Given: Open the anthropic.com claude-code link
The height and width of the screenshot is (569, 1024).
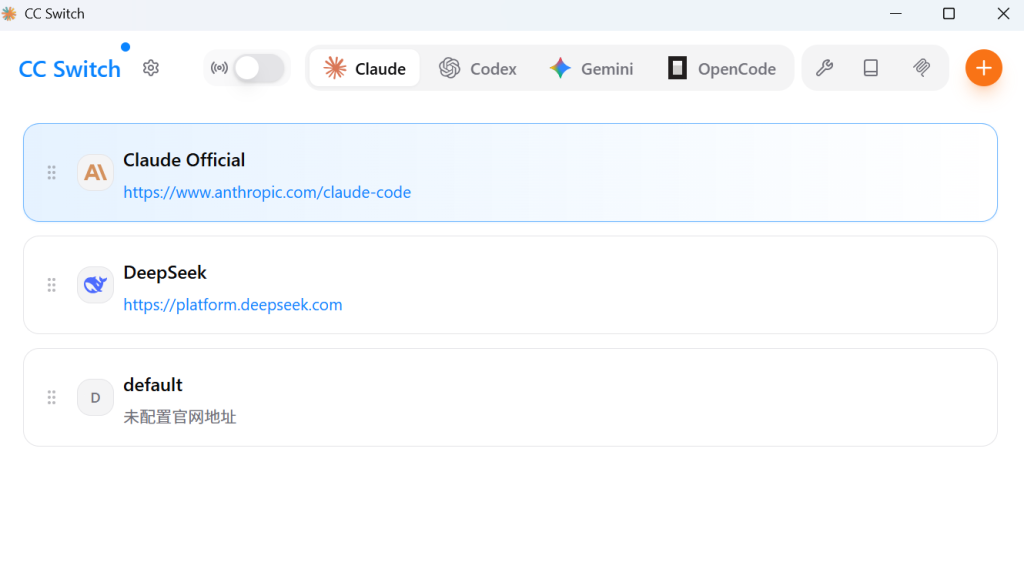Looking at the screenshot, I should point(267,192).
